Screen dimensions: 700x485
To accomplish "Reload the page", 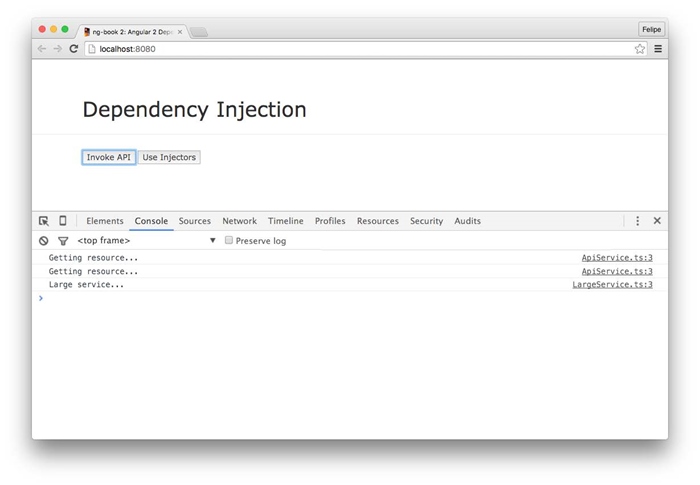I will [x=74, y=49].
